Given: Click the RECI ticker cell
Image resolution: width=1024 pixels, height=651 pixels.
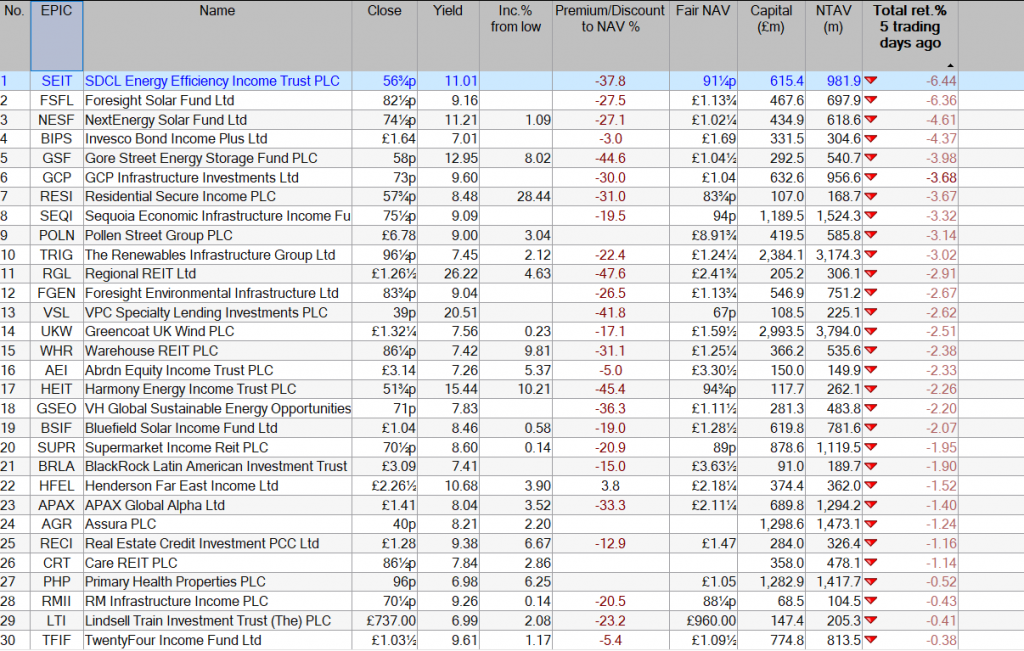Looking at the screenshot, I should (56, 544).
